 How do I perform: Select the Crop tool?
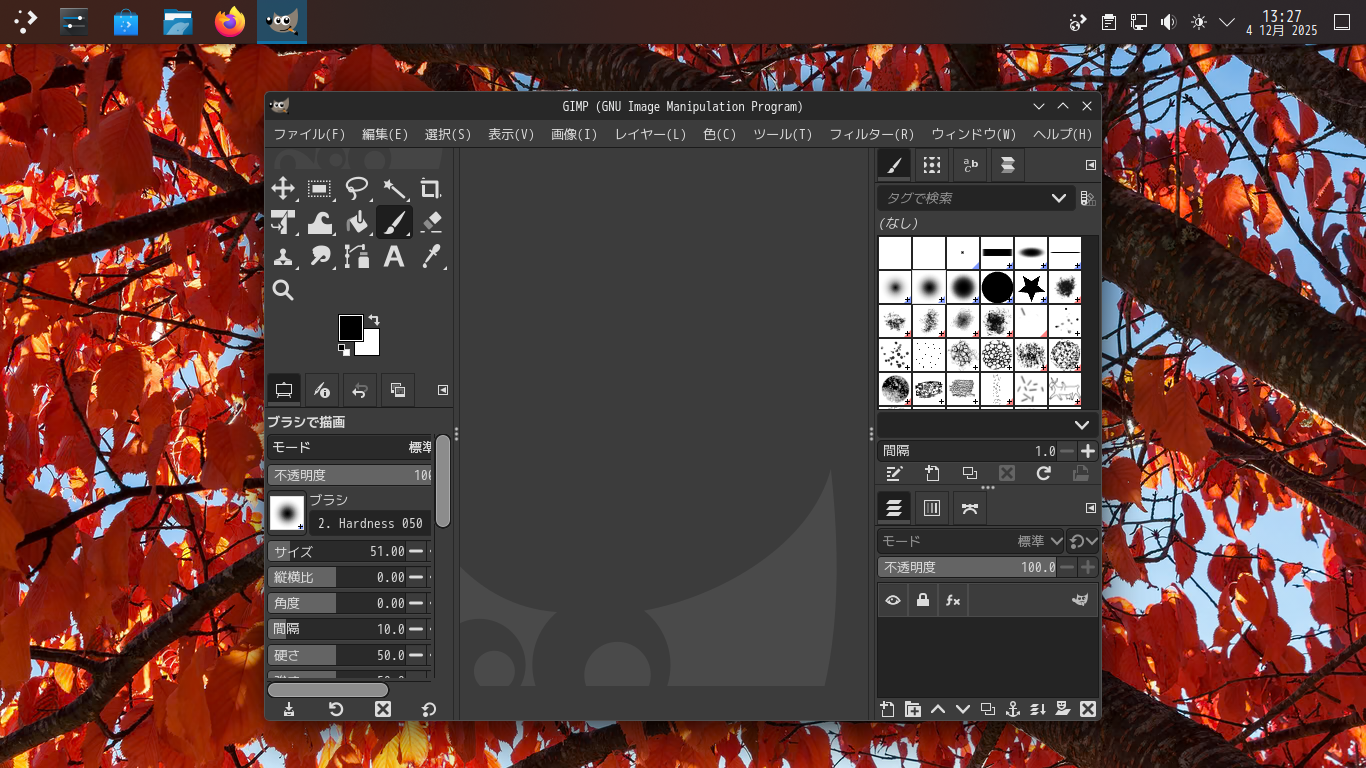[431, 188]
